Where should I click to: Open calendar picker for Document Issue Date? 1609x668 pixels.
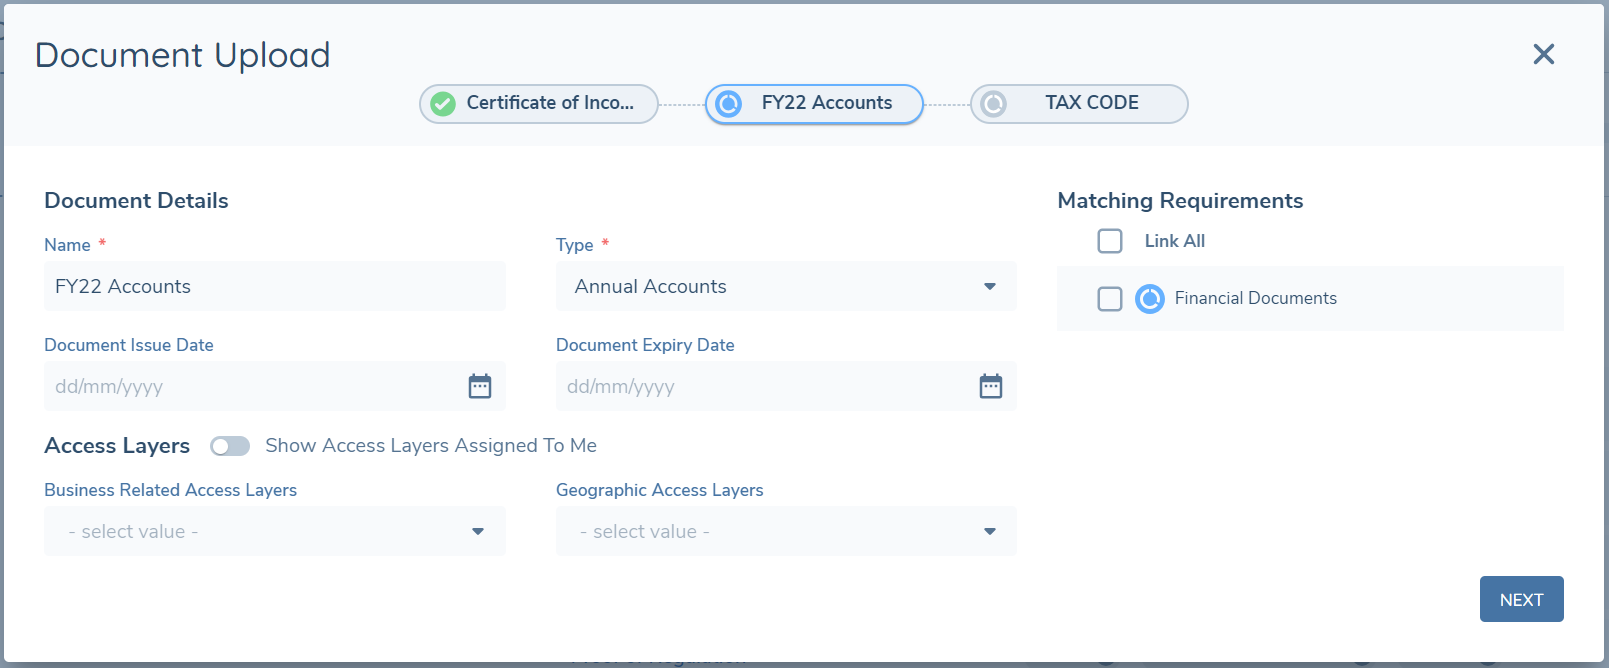tap(480, 386)
